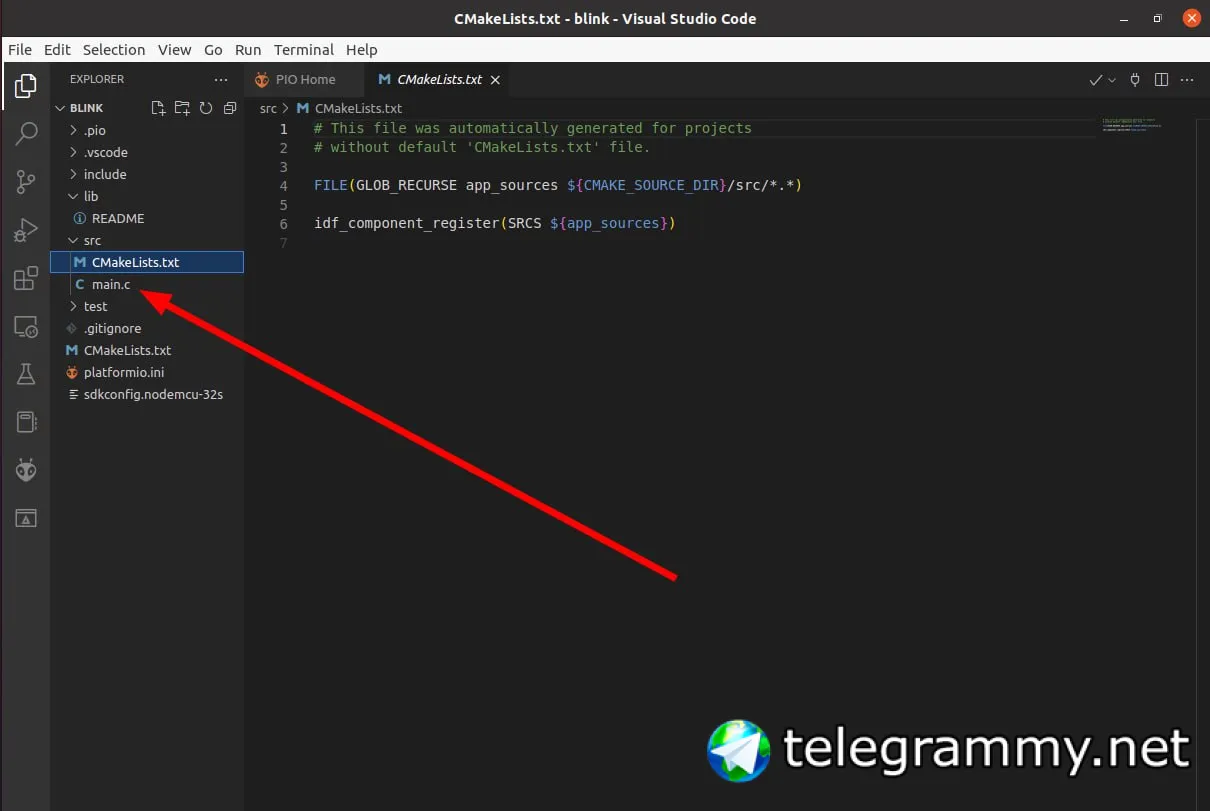Click the 'idf_component_register' code text
The width and height of the screenshot is (1210, 811).
click(405, 223)
